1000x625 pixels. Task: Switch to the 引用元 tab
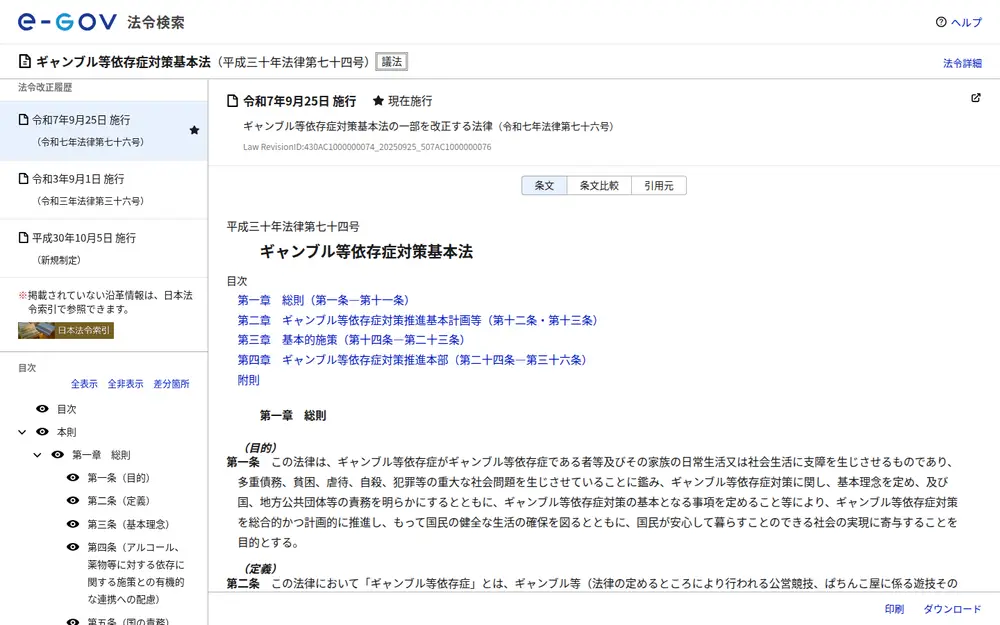coord(659,186)
